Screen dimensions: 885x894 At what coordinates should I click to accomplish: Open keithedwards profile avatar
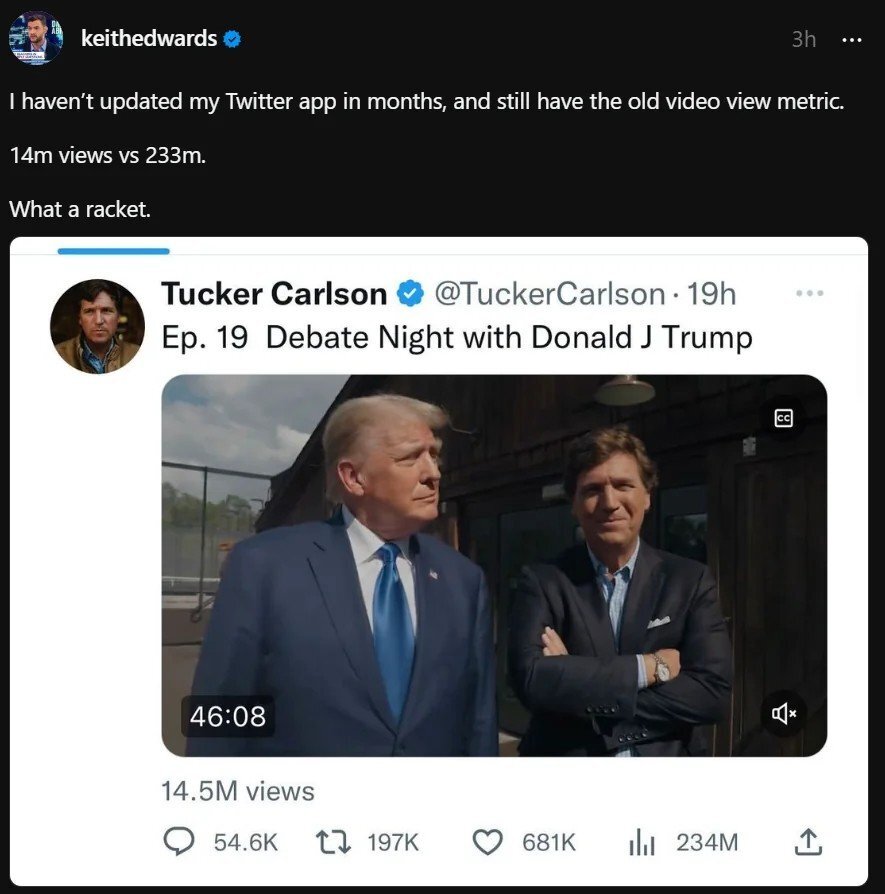point(35,38)
